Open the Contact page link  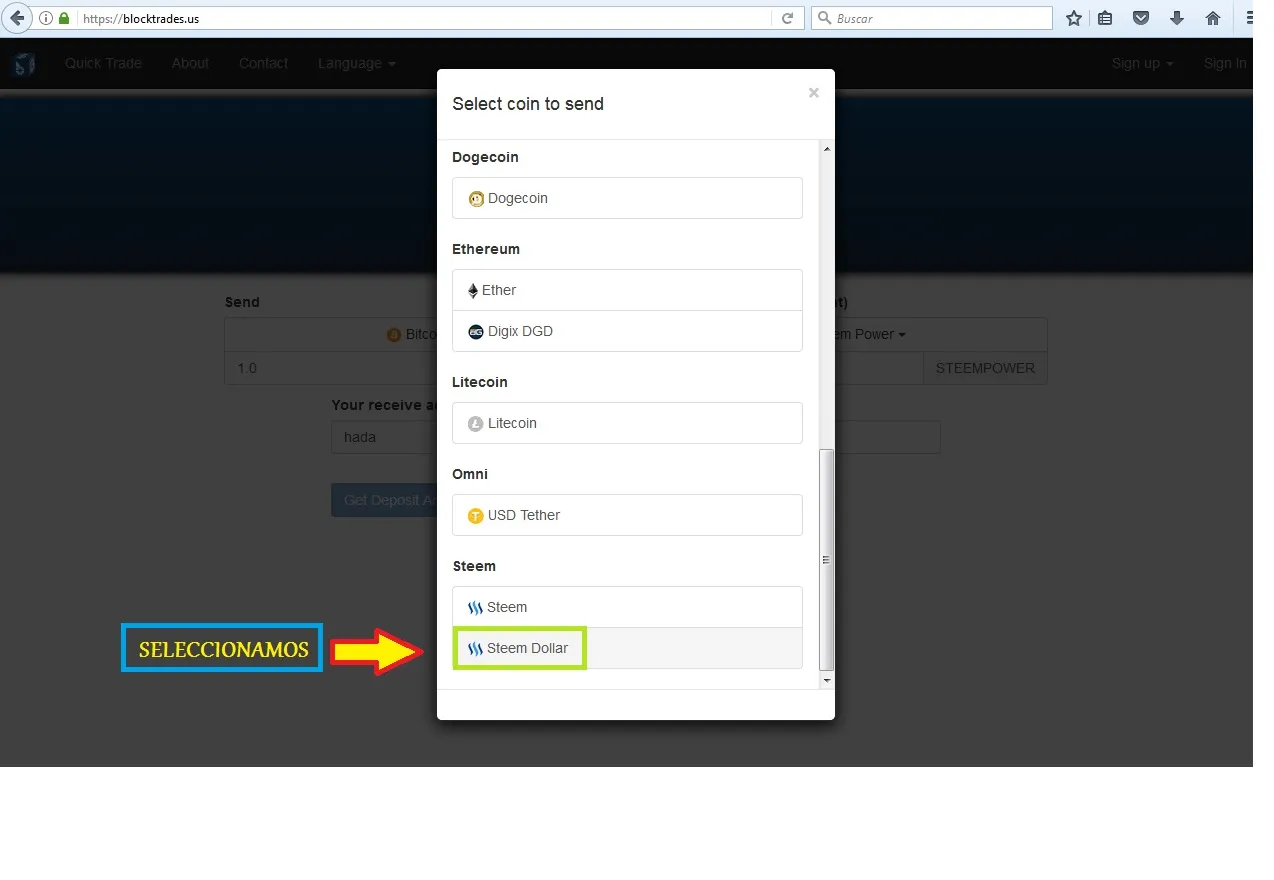(263, 63)
